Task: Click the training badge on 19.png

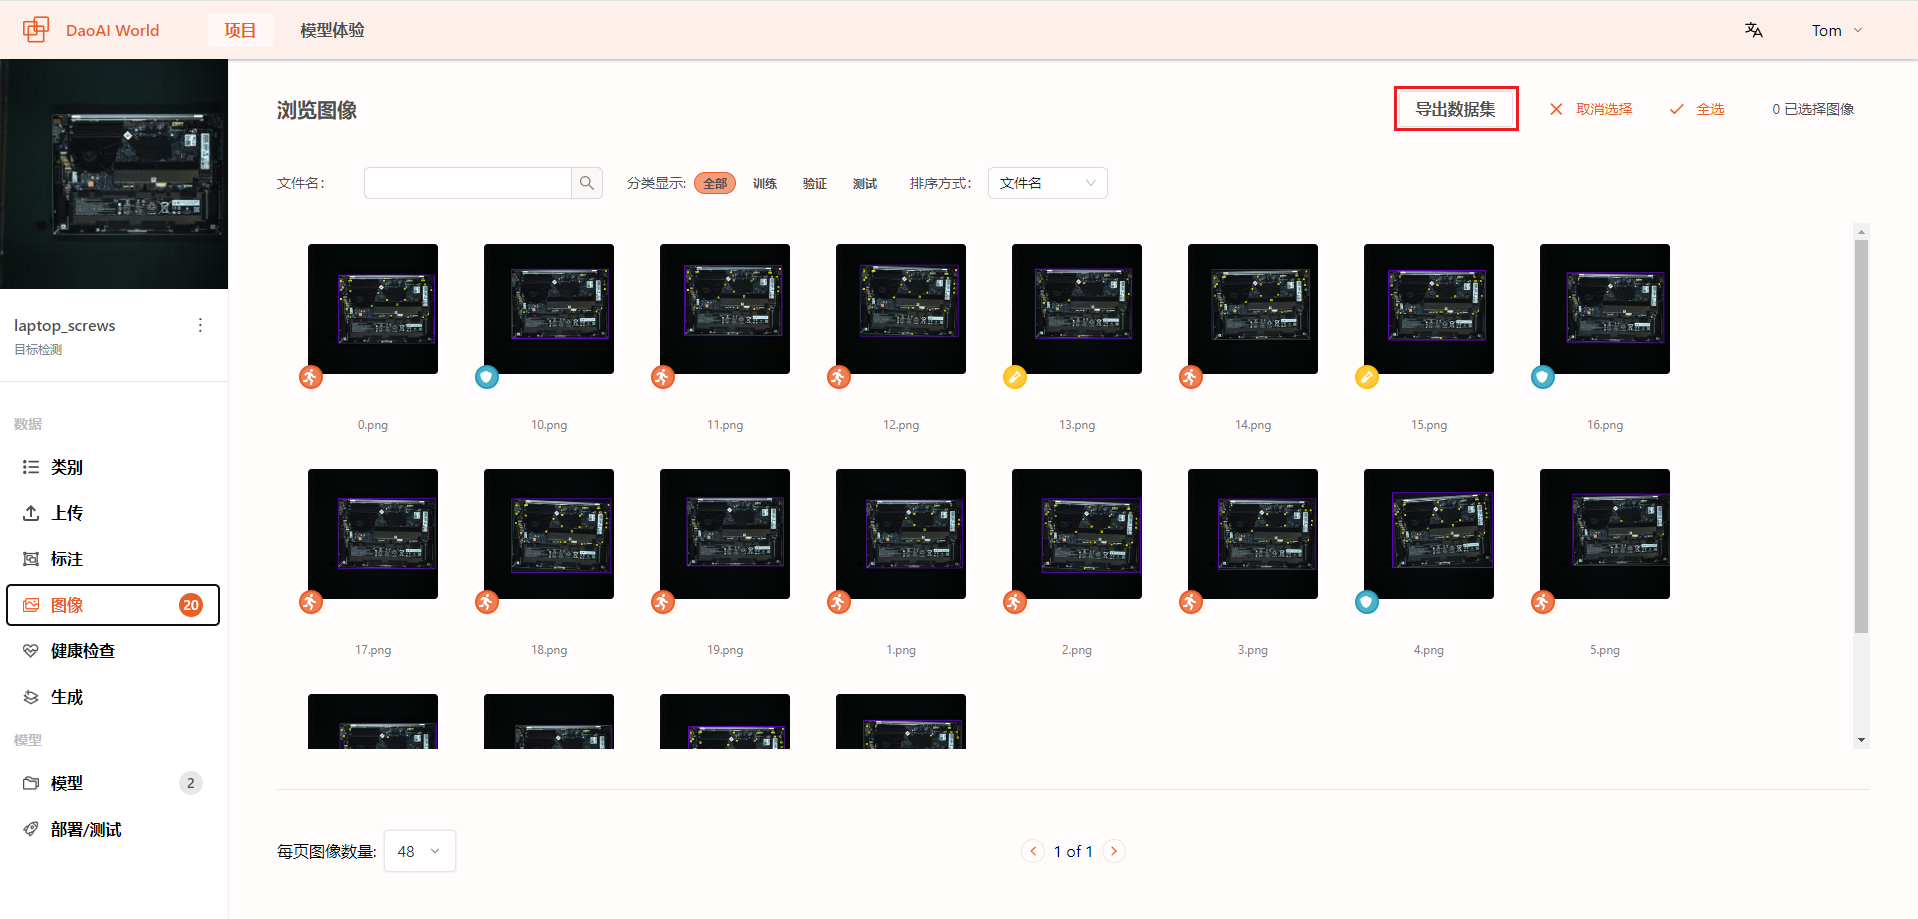Action: pos(663,602)
